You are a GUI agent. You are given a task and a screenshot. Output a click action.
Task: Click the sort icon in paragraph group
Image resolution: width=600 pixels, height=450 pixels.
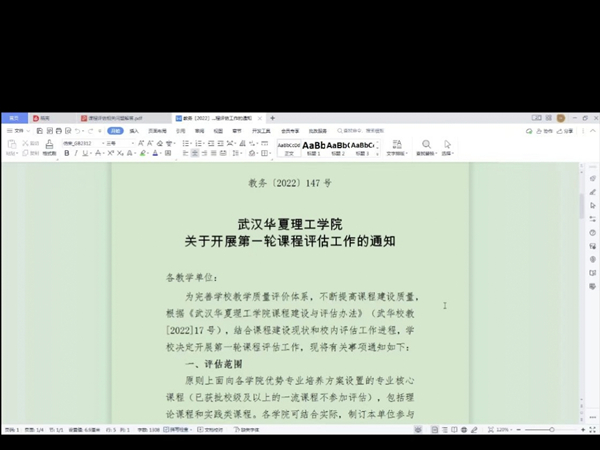[x=242, y=143]
